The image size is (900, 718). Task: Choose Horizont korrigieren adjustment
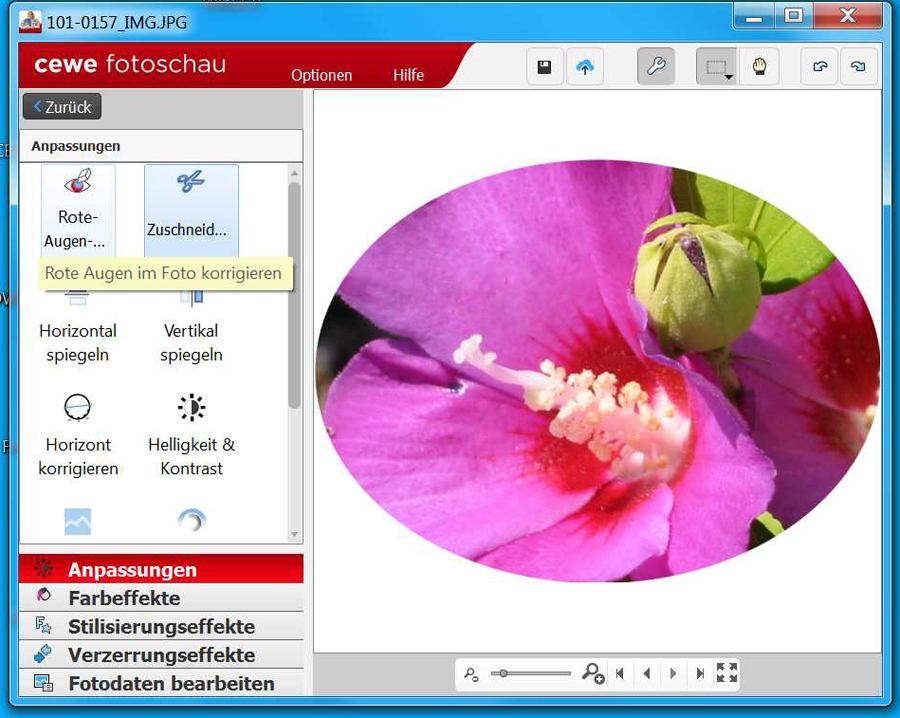pyautogui.click(x=78, y=434)
